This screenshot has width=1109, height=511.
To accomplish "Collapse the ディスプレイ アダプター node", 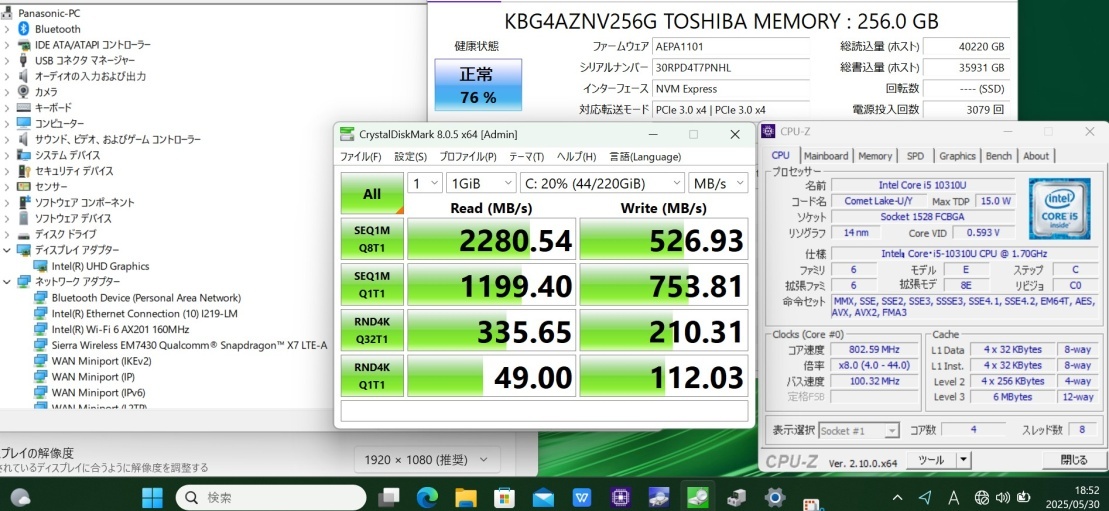I will click(x=7, y=250).
